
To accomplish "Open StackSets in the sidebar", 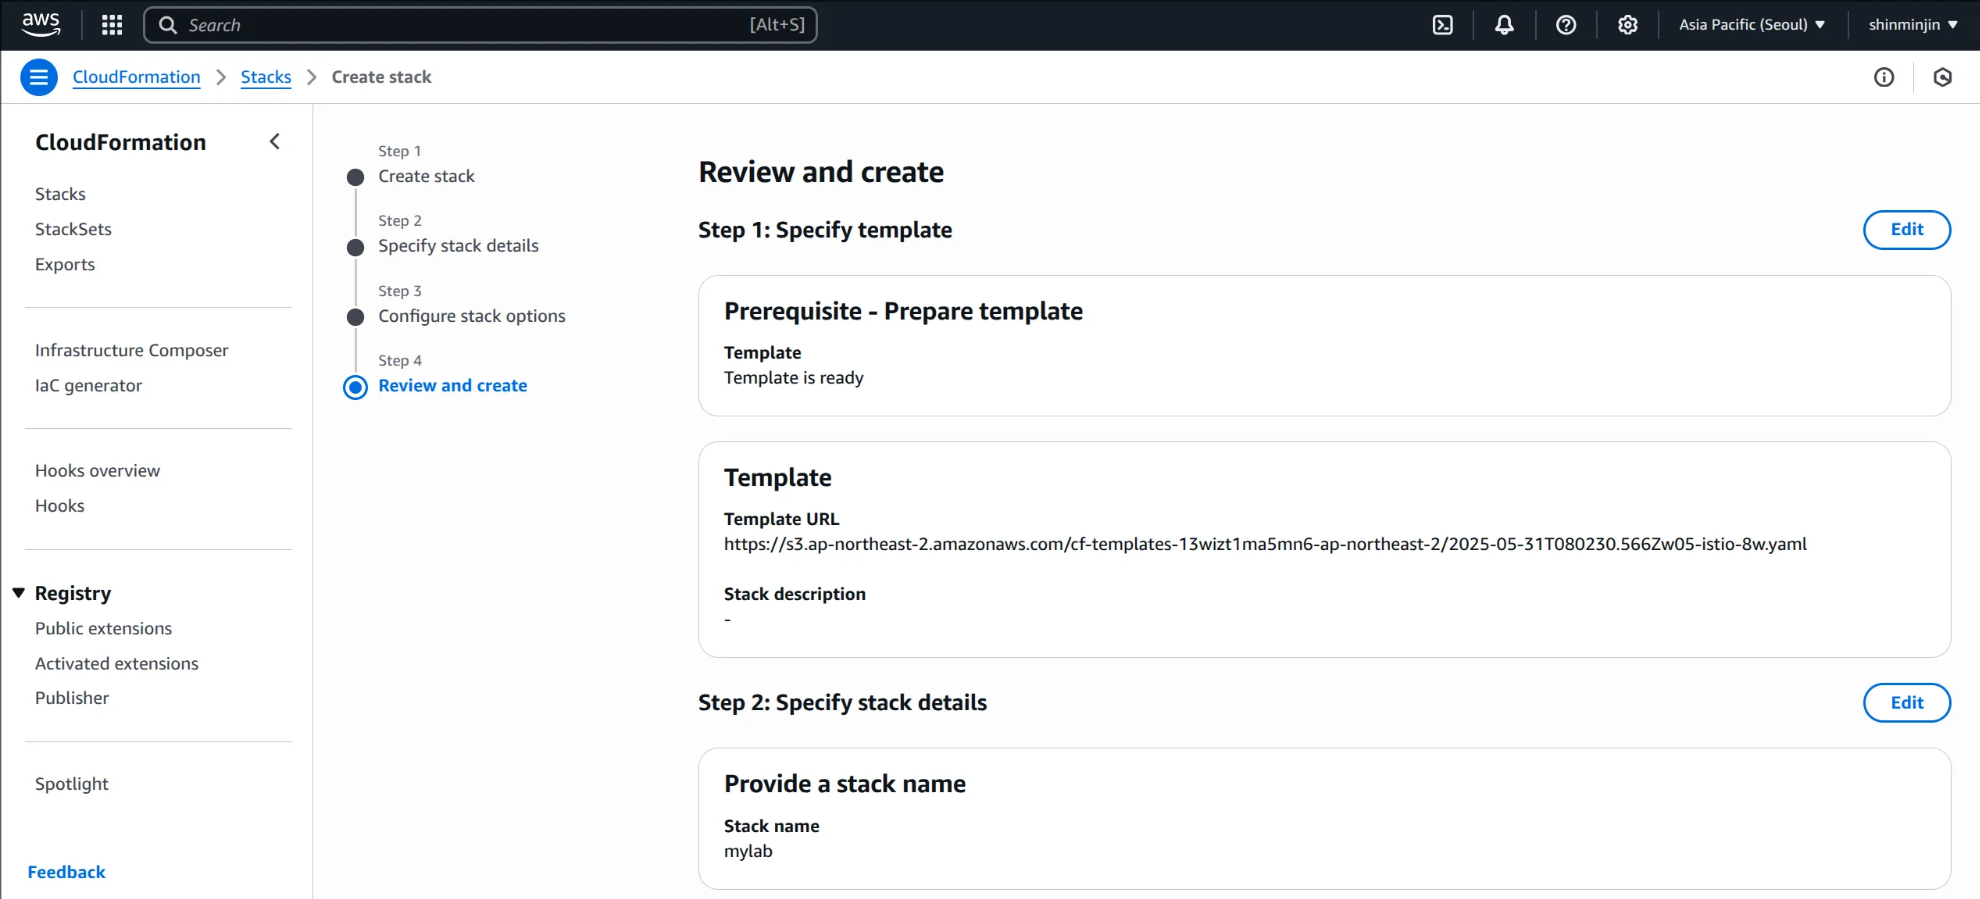I will tap(73, 229).
